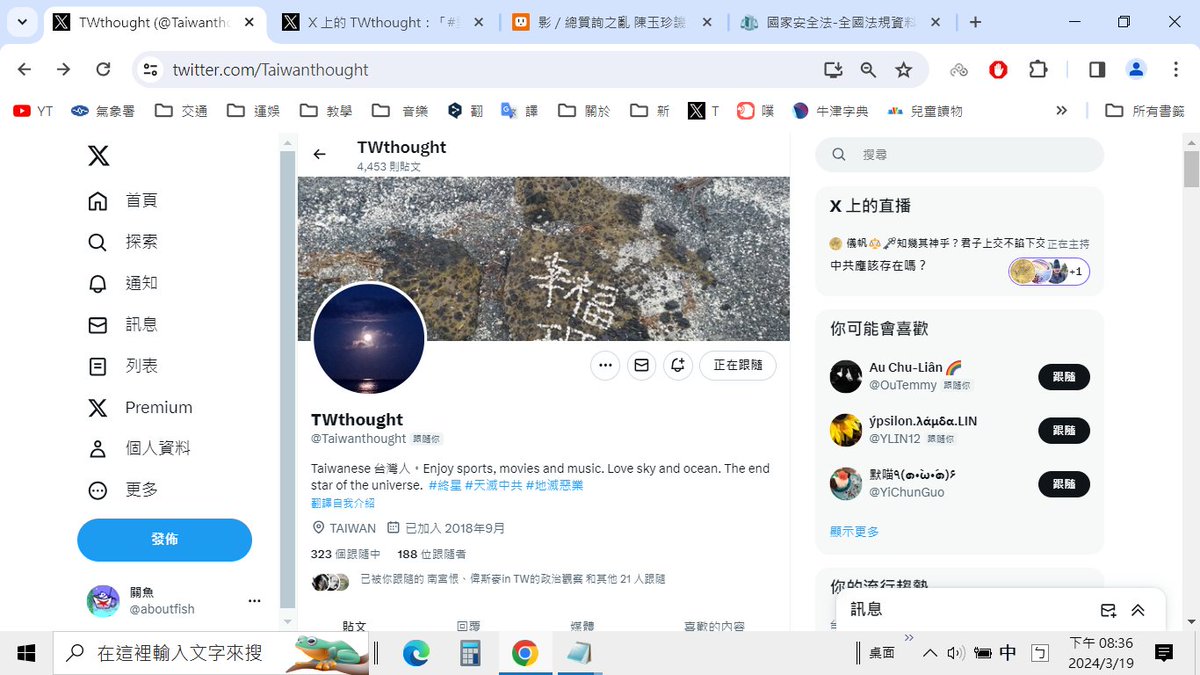Image resolution: width=1200 pixels, height=675 pixels.
Task: Expand hidden bookmarks with double chevron
Action: coord(1062,111)
